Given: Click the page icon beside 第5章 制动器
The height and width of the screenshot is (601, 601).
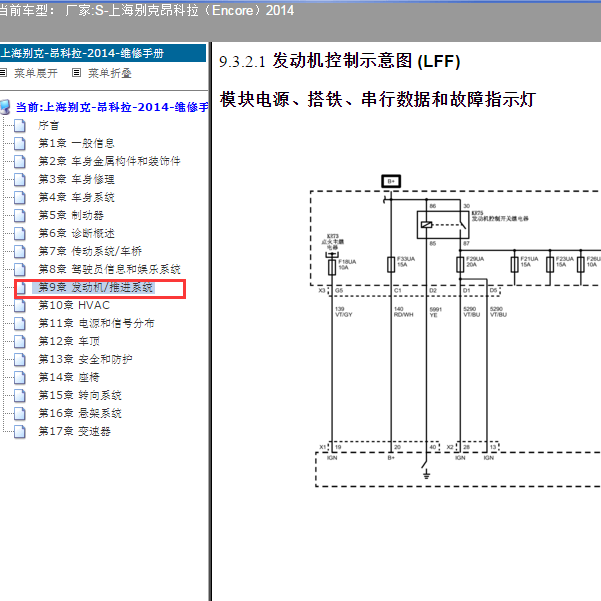Looking at the screenshot, I should 20,215.
